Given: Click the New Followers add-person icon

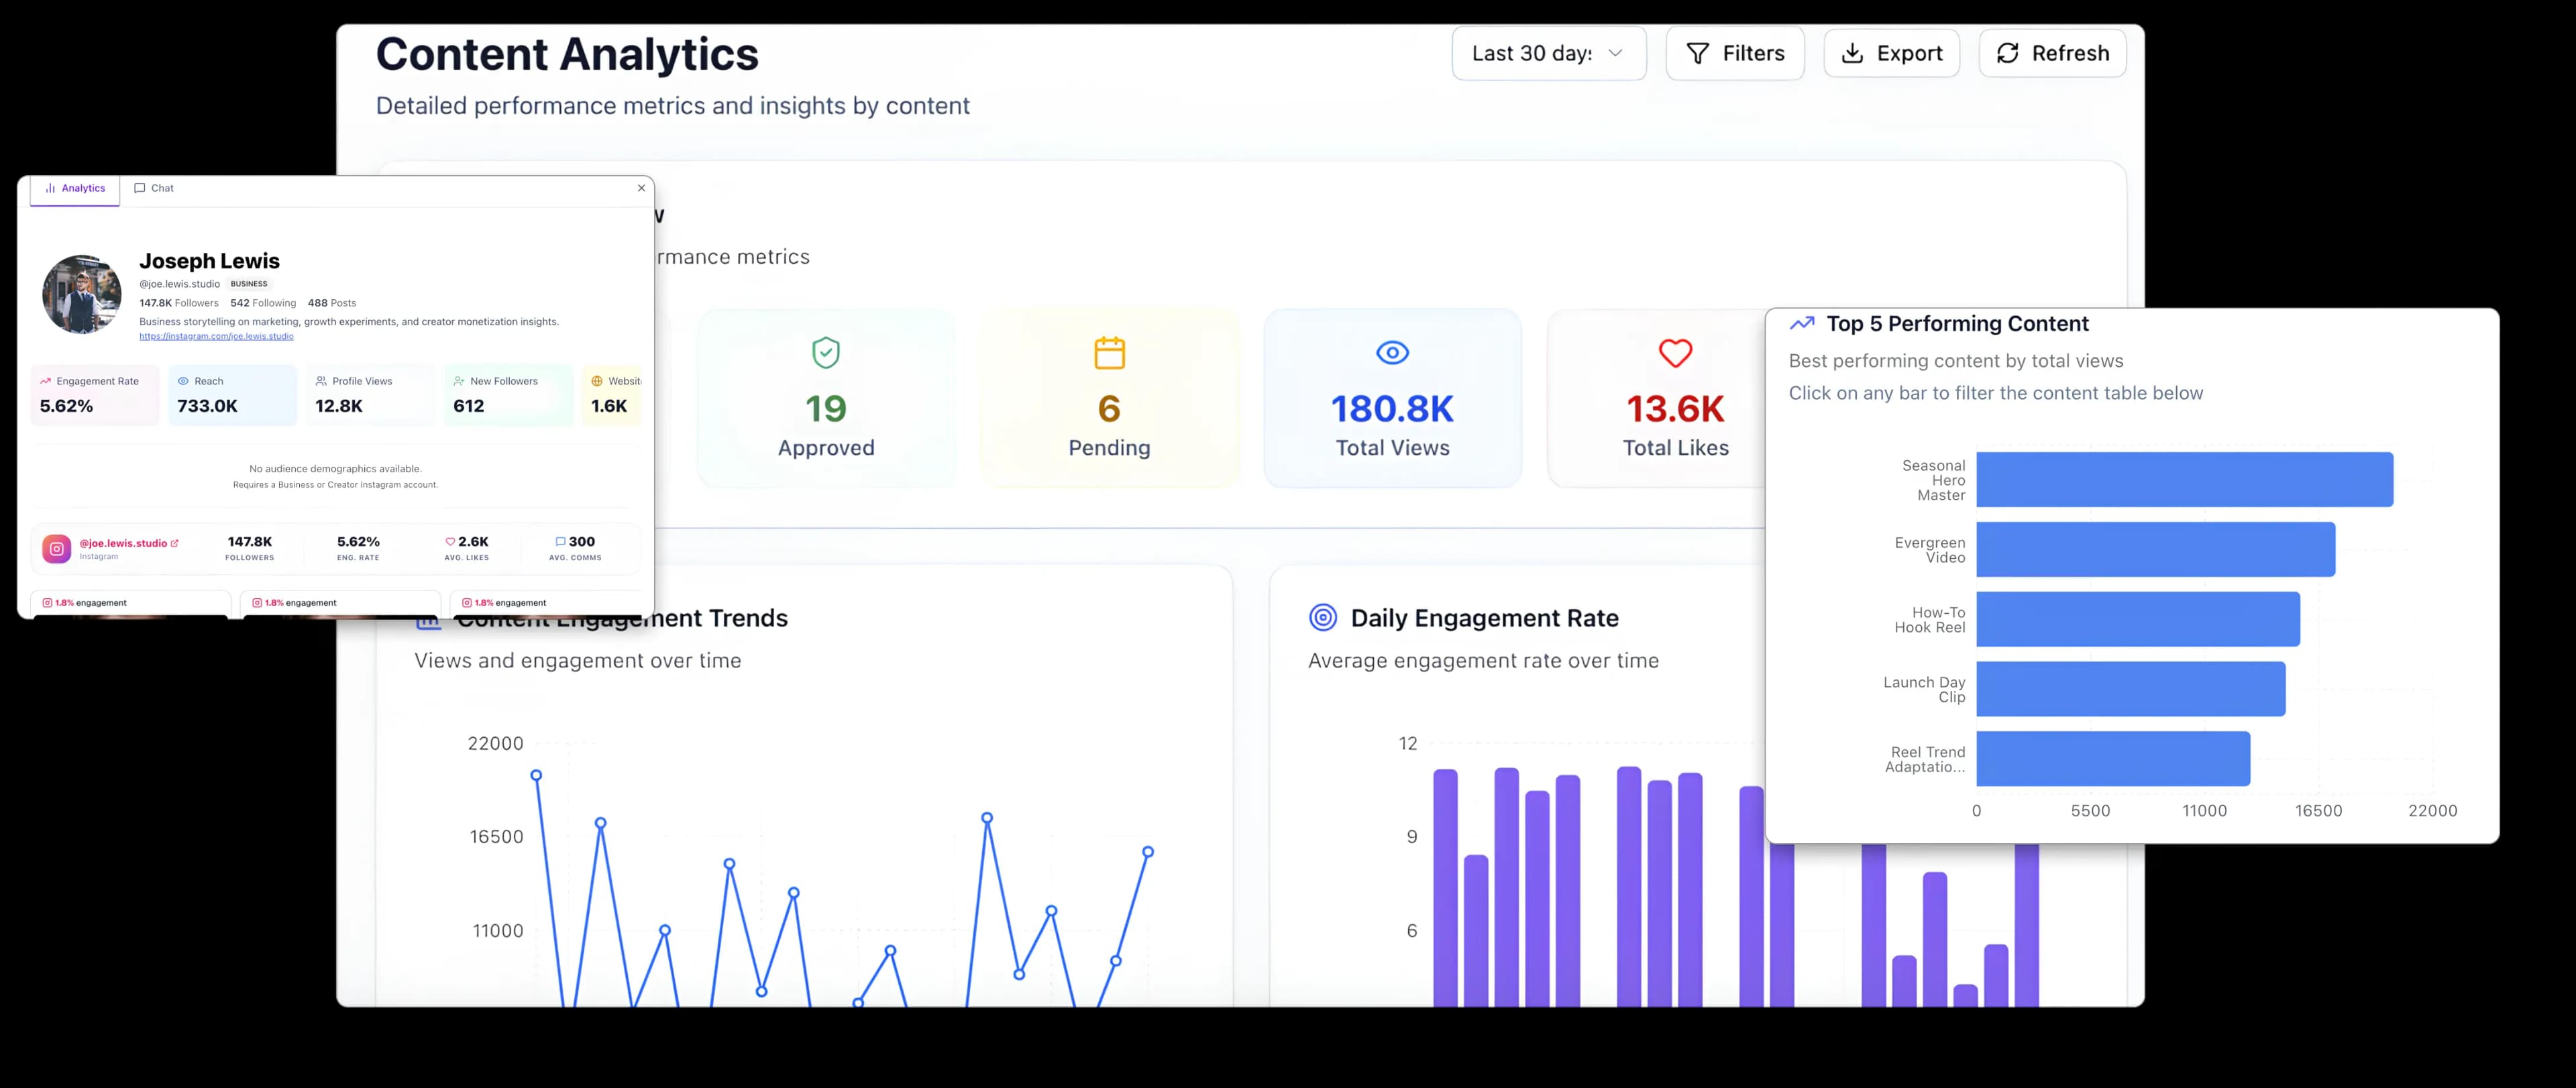Looking at the screenshot, I should [x=459, y=381].
